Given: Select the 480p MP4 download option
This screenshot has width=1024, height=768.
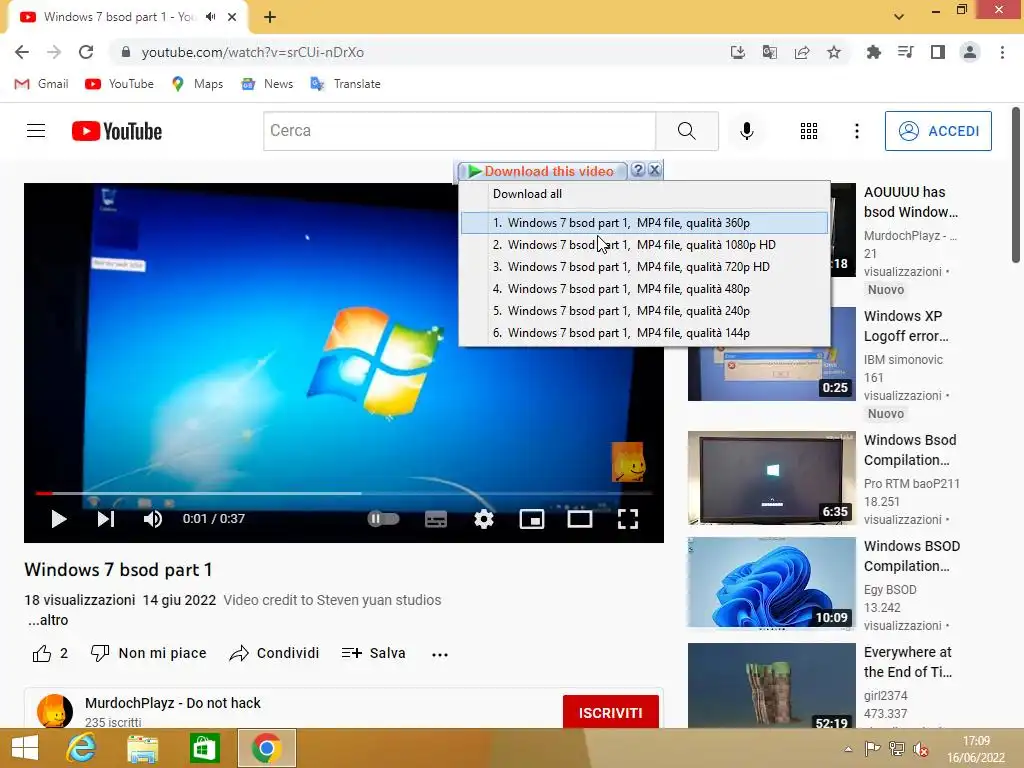Looking at the screenshot, I should tap(644, 289).
